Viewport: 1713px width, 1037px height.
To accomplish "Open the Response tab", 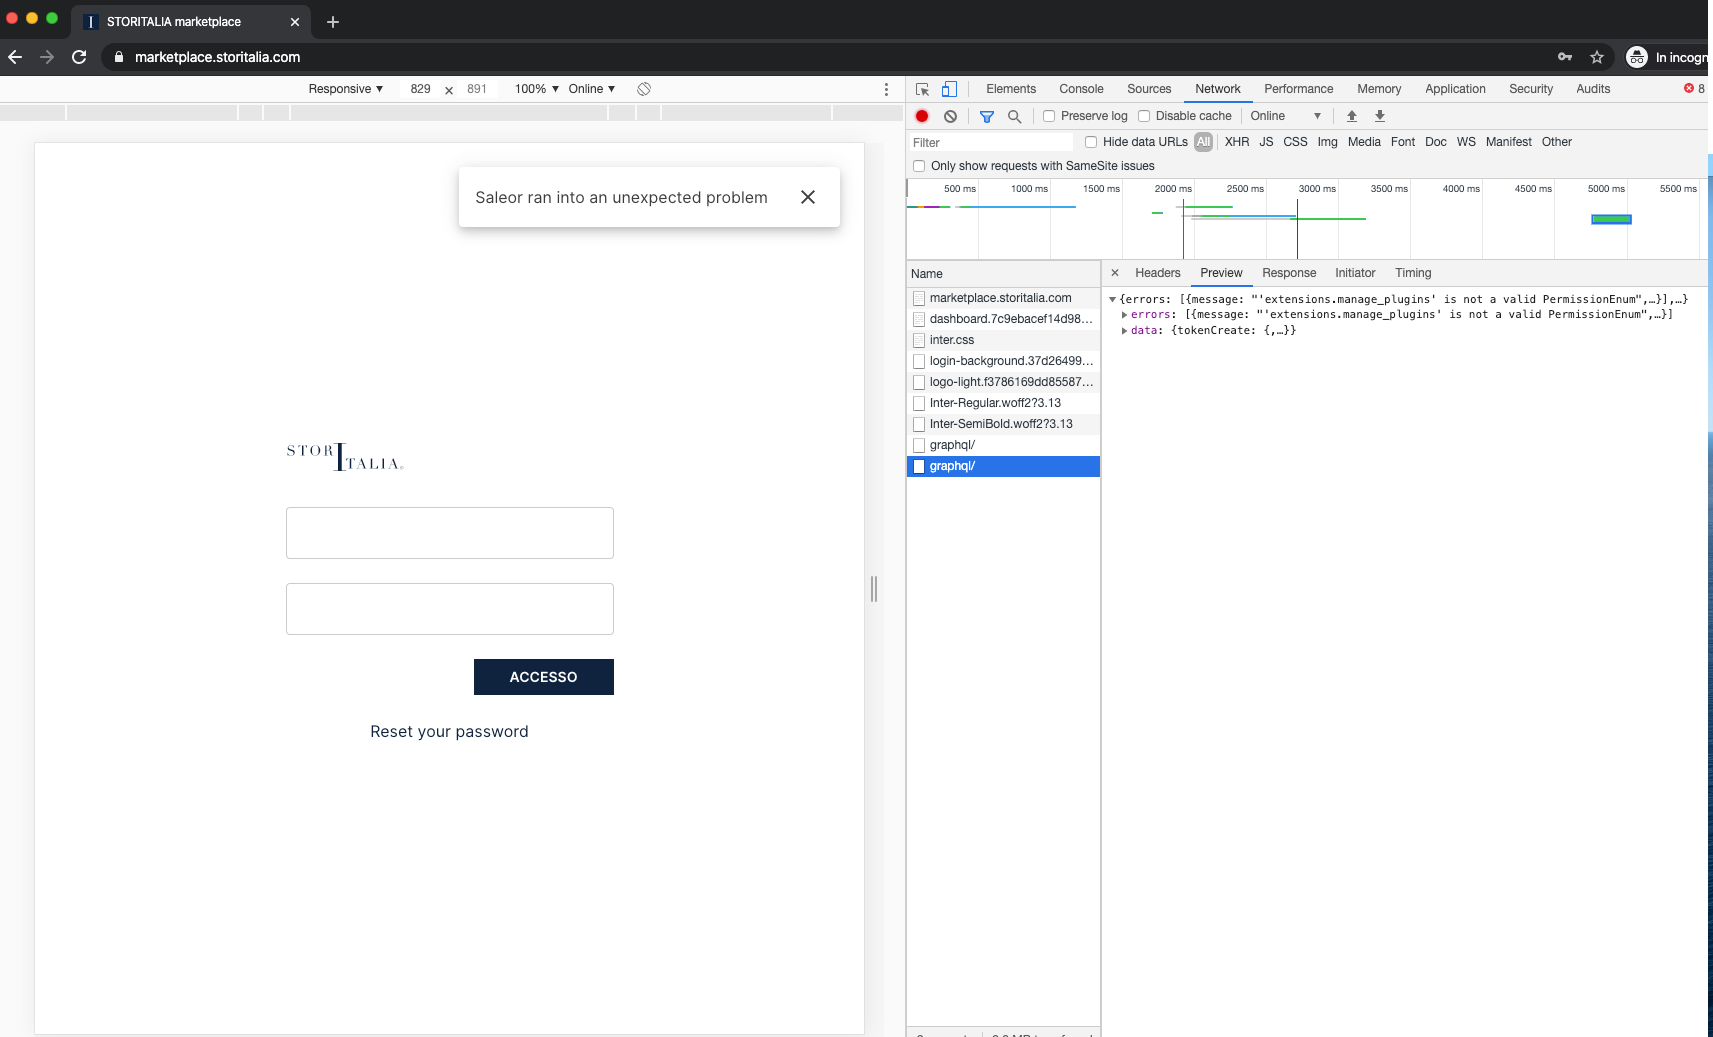I will [1288, 273].
